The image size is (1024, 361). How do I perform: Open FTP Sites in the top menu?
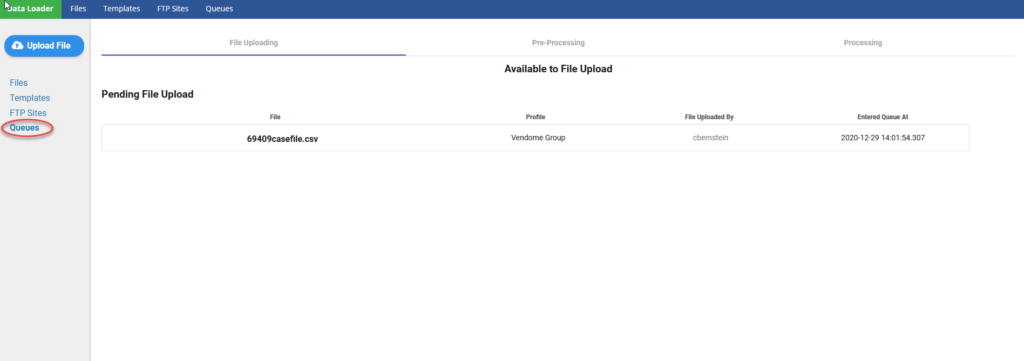click(173, 9)
